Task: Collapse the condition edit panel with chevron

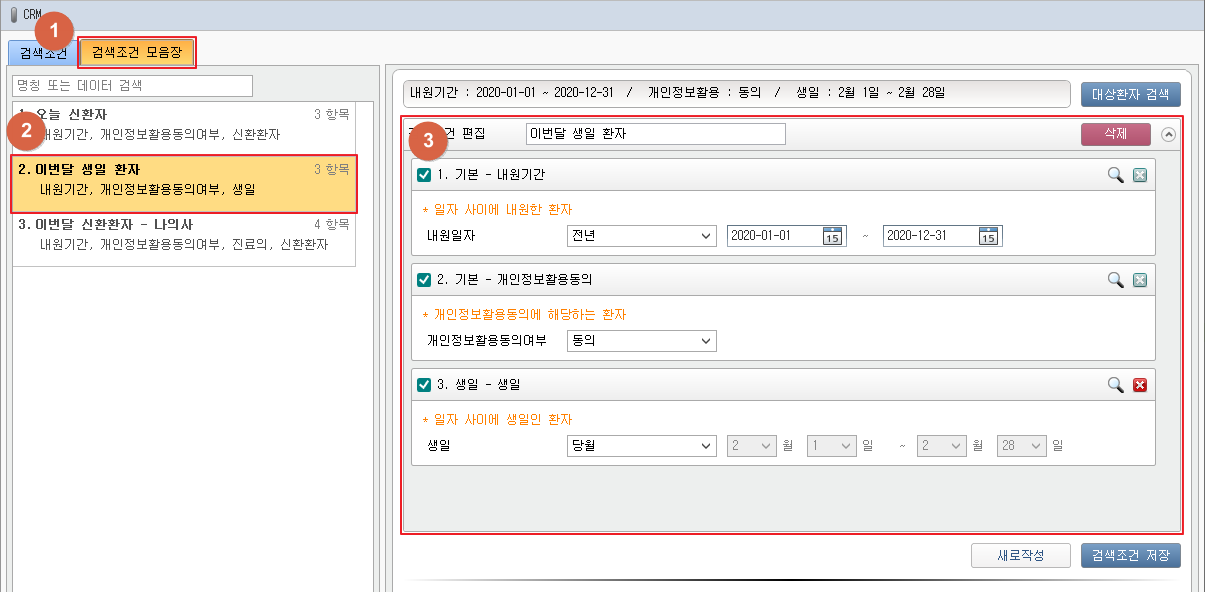Action: (1168, 134)
